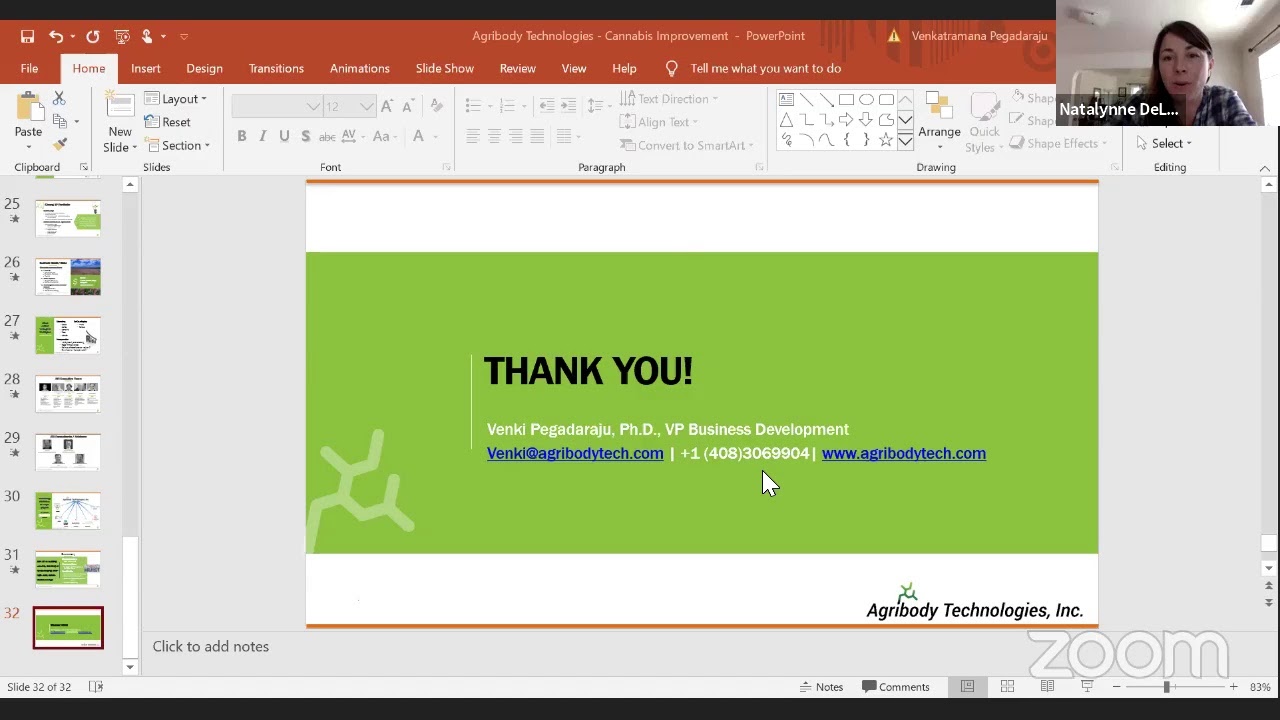This screenshot has height=720, width=1280.
Task: Open the Text Direction dropdown
Action: 669,99
